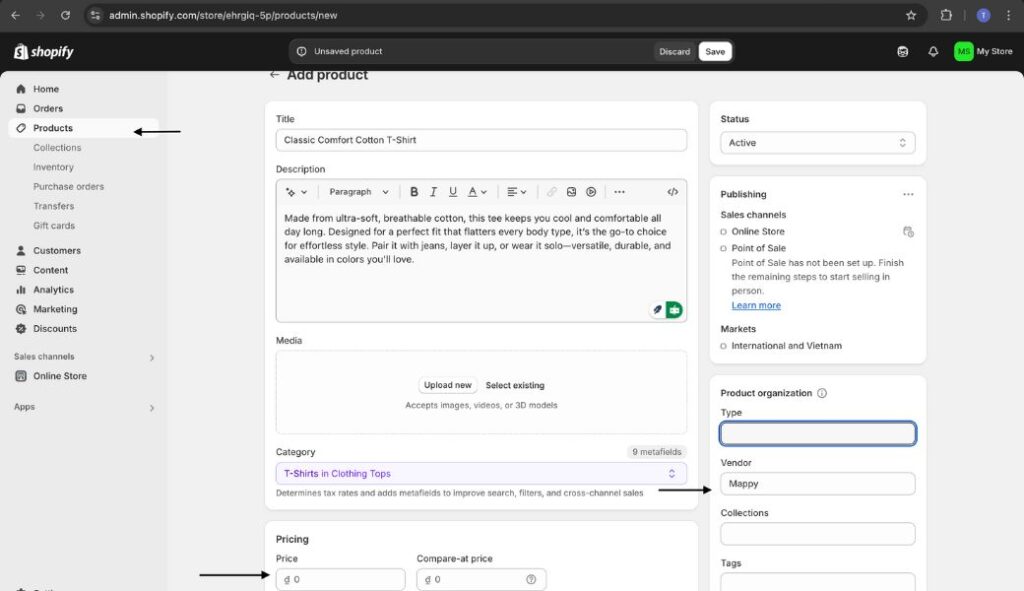Apply bold formatting to description
1024x591 pixels.
pos(413,192)
